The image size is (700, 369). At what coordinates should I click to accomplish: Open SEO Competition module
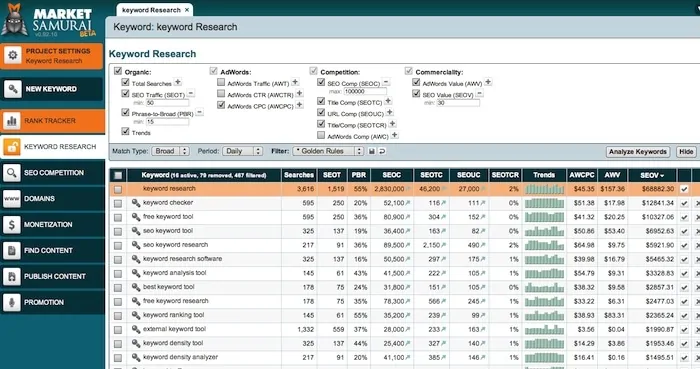(x=53, y=173)
